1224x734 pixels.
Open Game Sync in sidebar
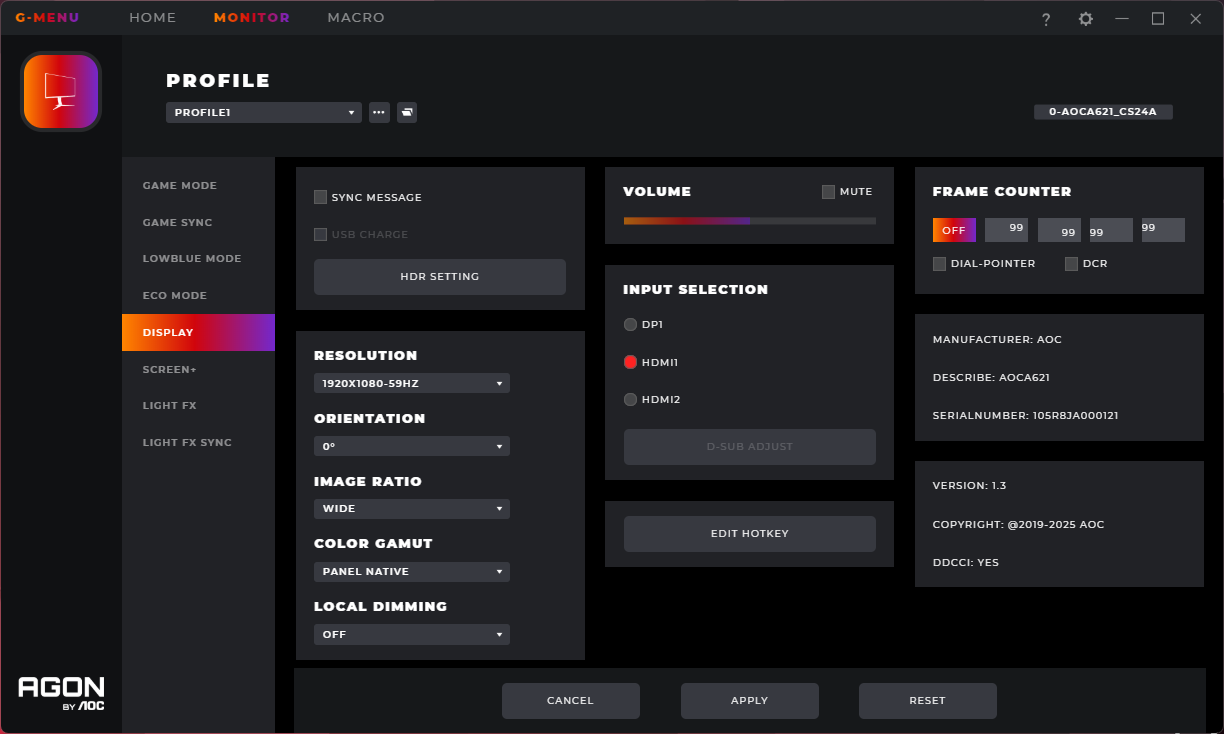tap(198, 222)
